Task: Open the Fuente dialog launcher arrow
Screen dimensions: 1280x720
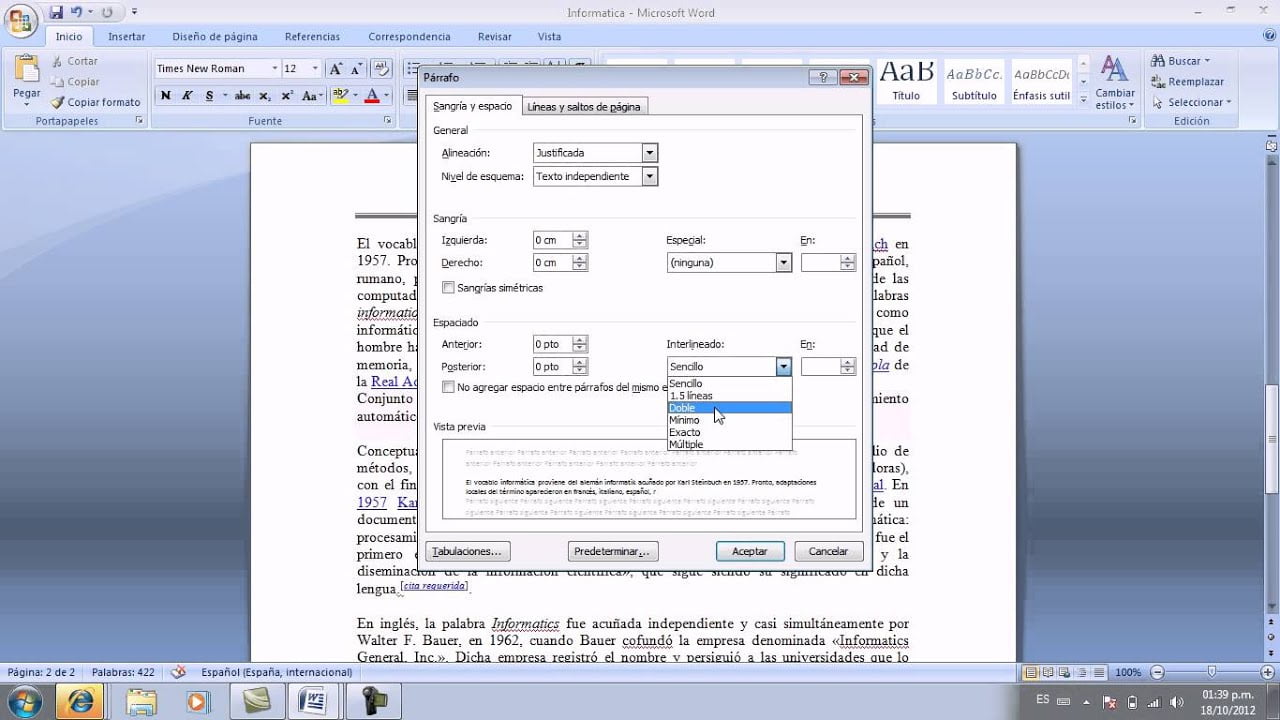Action: pos(388,120)
